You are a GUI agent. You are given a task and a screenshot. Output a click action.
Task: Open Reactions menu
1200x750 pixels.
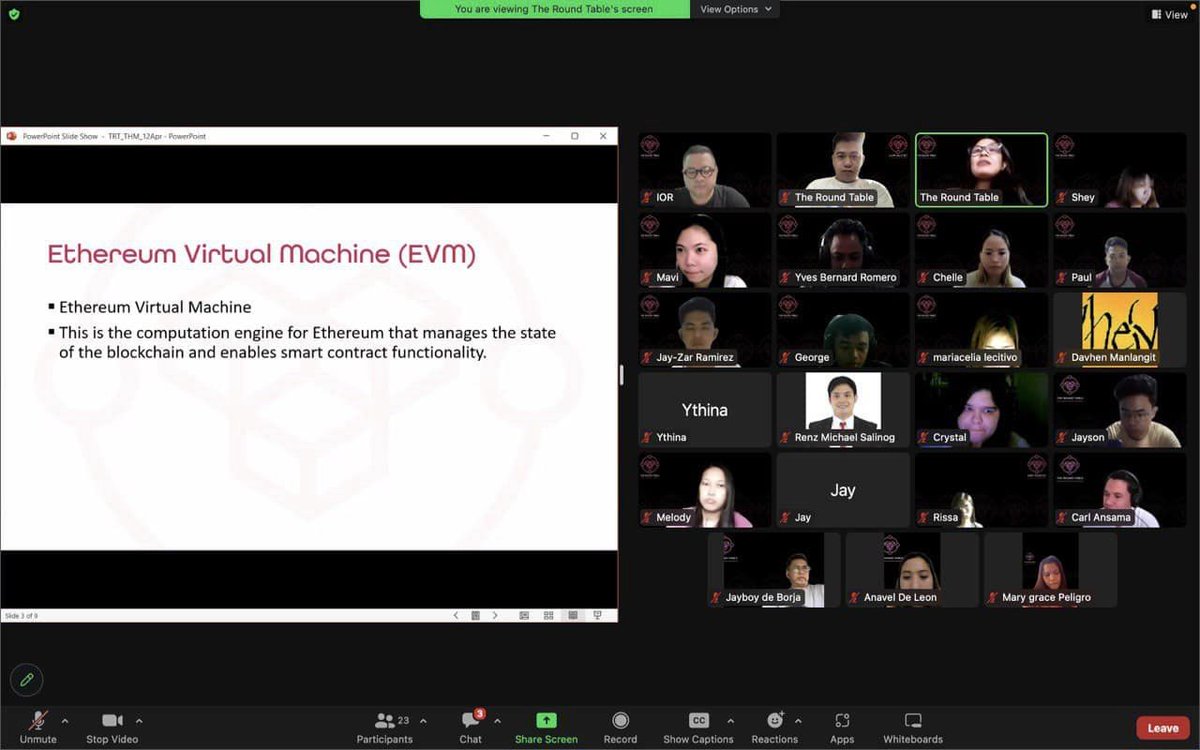pos(775,727)
